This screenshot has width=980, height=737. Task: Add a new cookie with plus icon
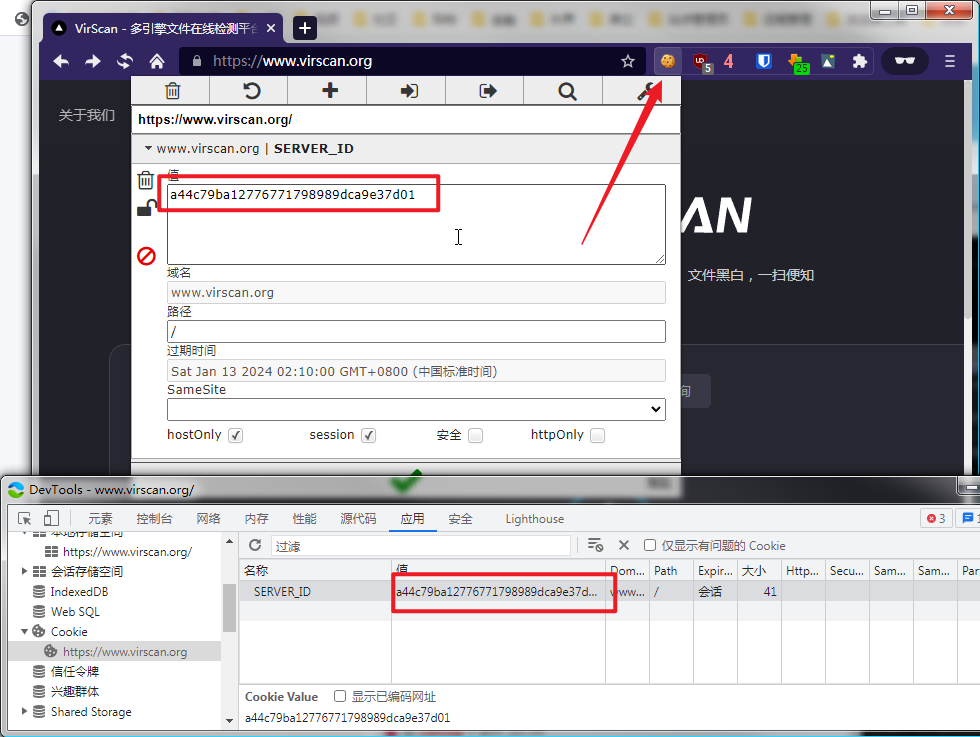[x=330, y=91]
